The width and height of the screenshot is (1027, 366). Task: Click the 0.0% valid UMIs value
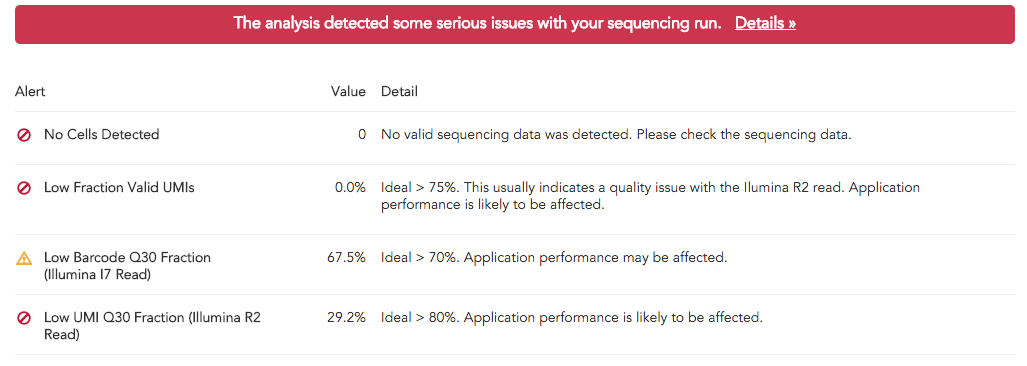[350, 188]
